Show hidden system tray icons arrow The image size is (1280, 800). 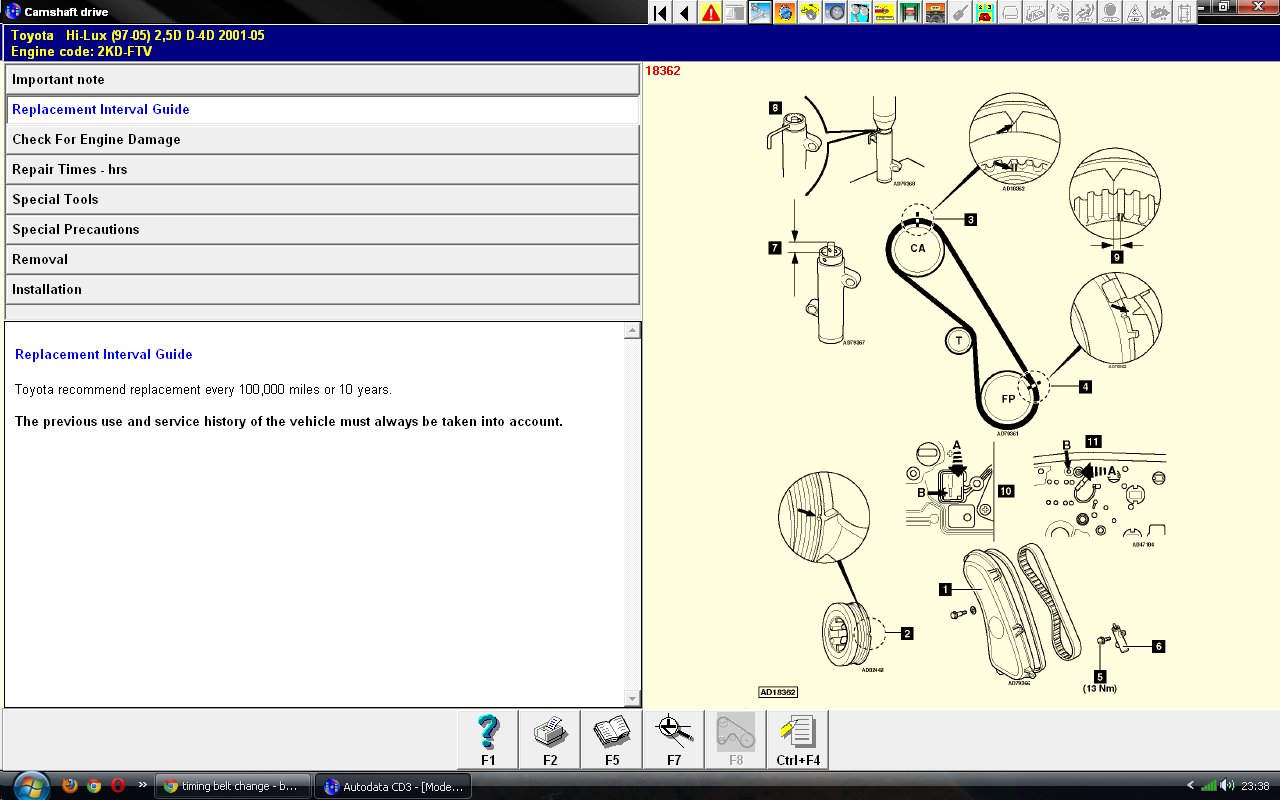pos(1189,786)
